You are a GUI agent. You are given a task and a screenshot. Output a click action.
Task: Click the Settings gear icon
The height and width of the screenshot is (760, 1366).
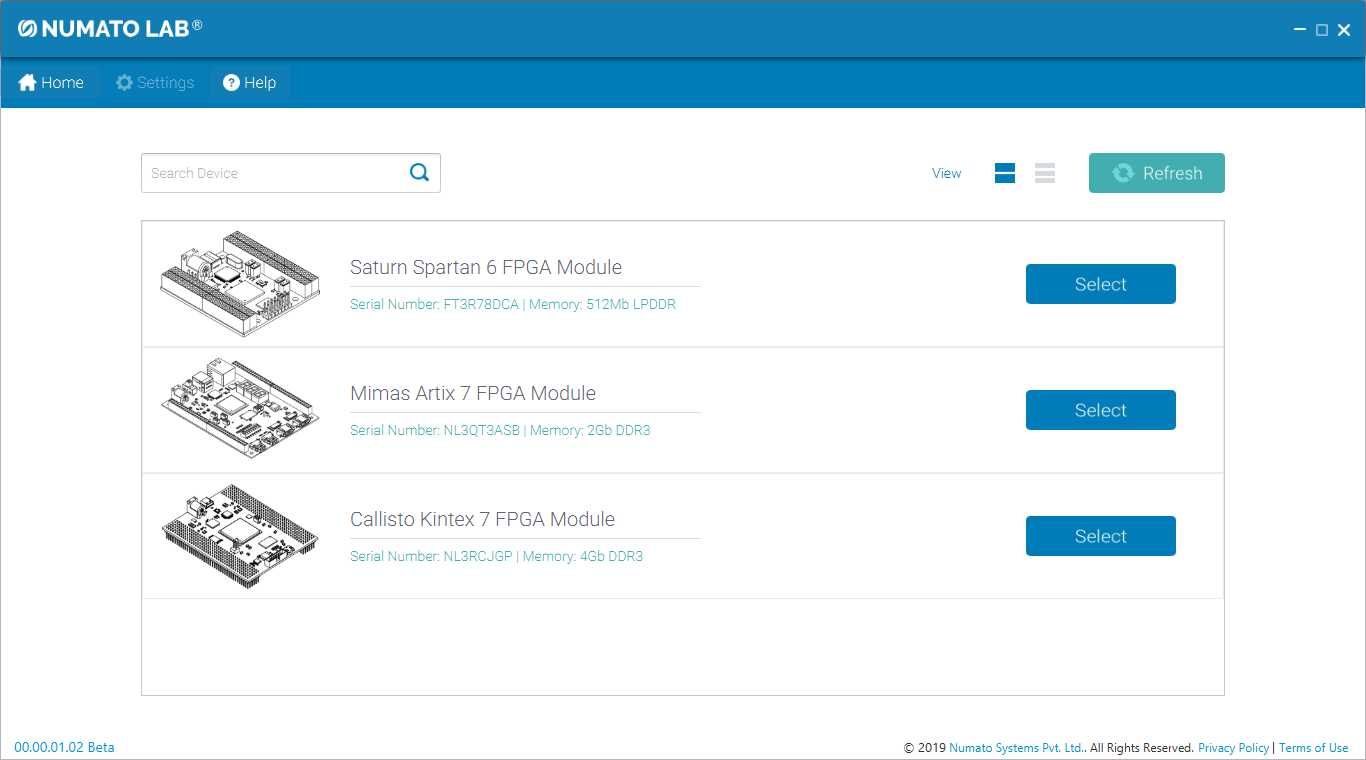[123, 82]
